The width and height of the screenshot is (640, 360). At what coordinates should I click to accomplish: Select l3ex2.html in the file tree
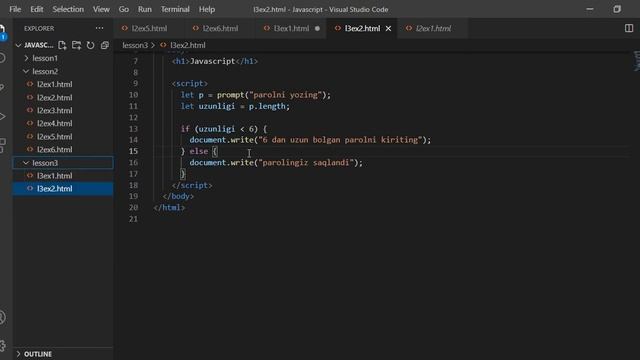coord(63,189)
